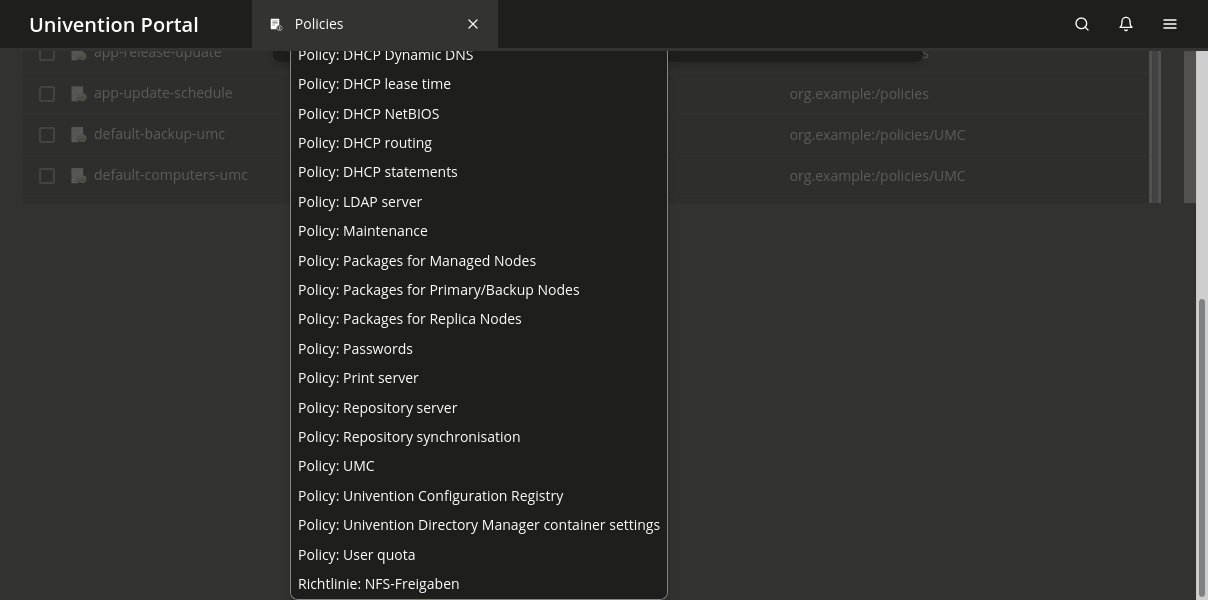Click the app-update-schedule policy icon
The width and height of the screenshot is (1208, 600).
(x=79, y=94)
